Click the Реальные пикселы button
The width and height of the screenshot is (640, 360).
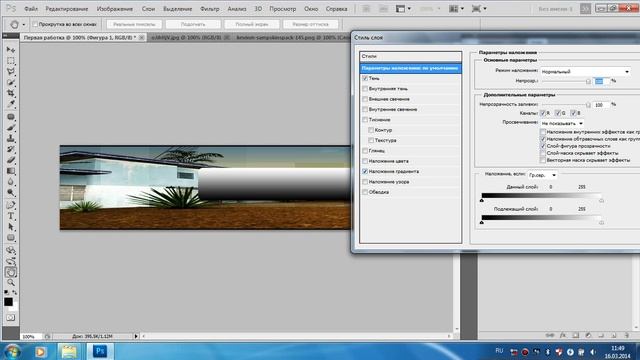tap(134, 24)
